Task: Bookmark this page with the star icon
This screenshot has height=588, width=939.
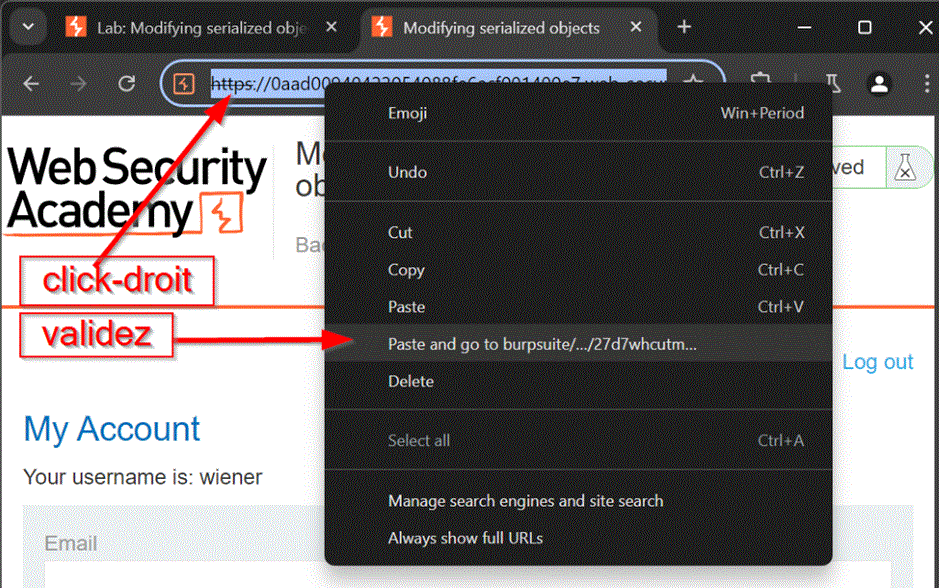Action: (x=692, y=84)
